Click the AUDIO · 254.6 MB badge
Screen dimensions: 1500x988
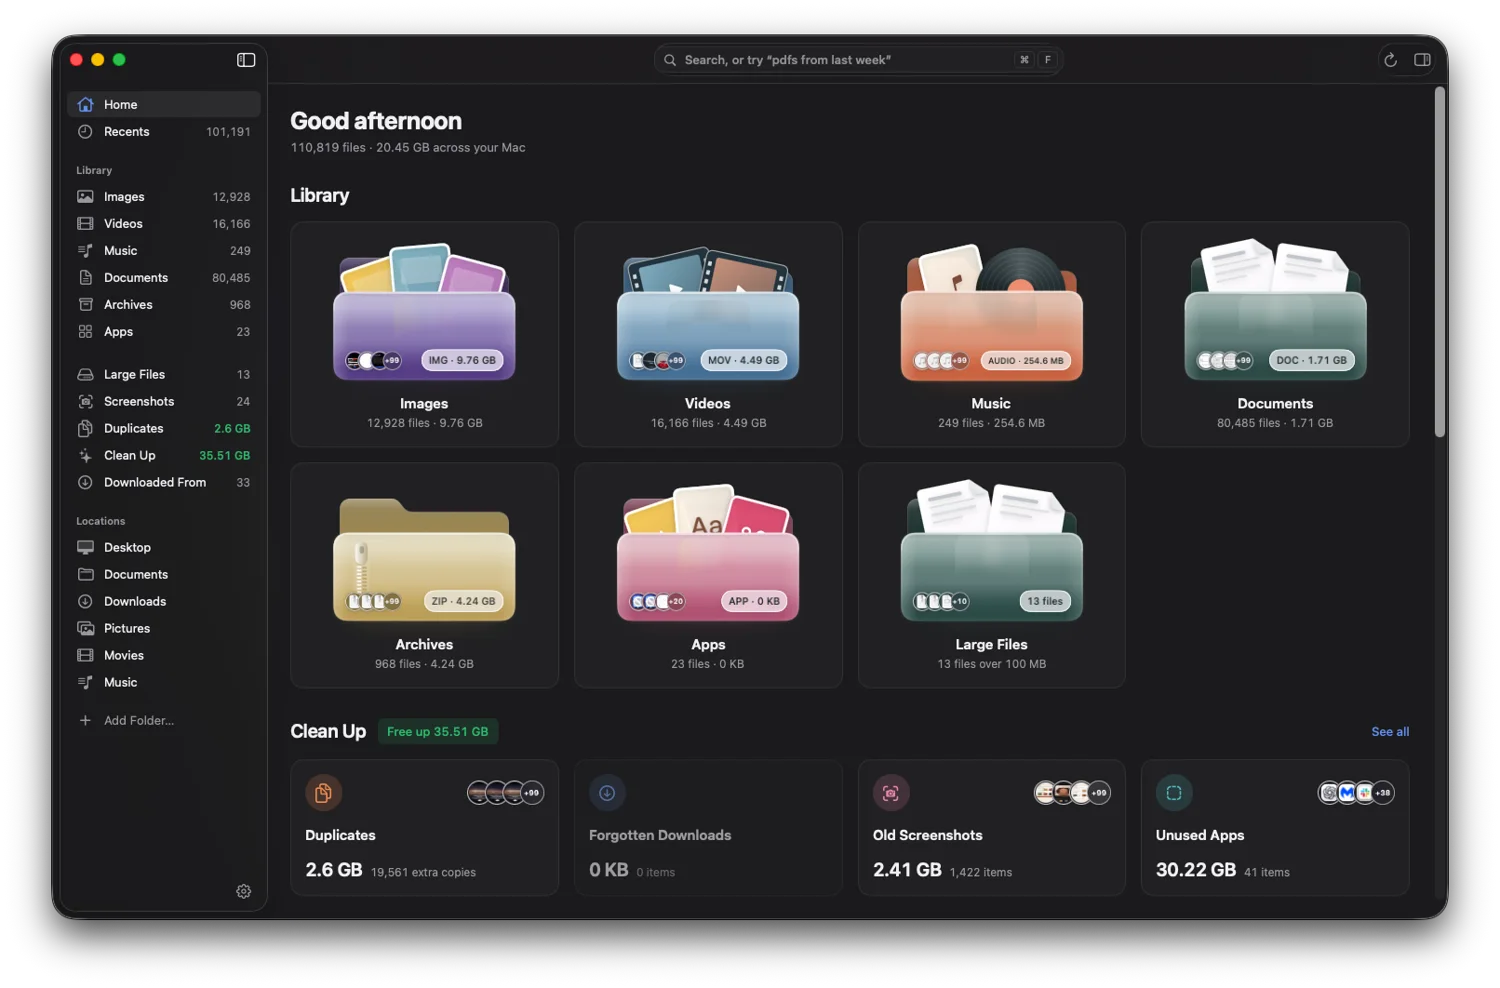coord(1026,360)
